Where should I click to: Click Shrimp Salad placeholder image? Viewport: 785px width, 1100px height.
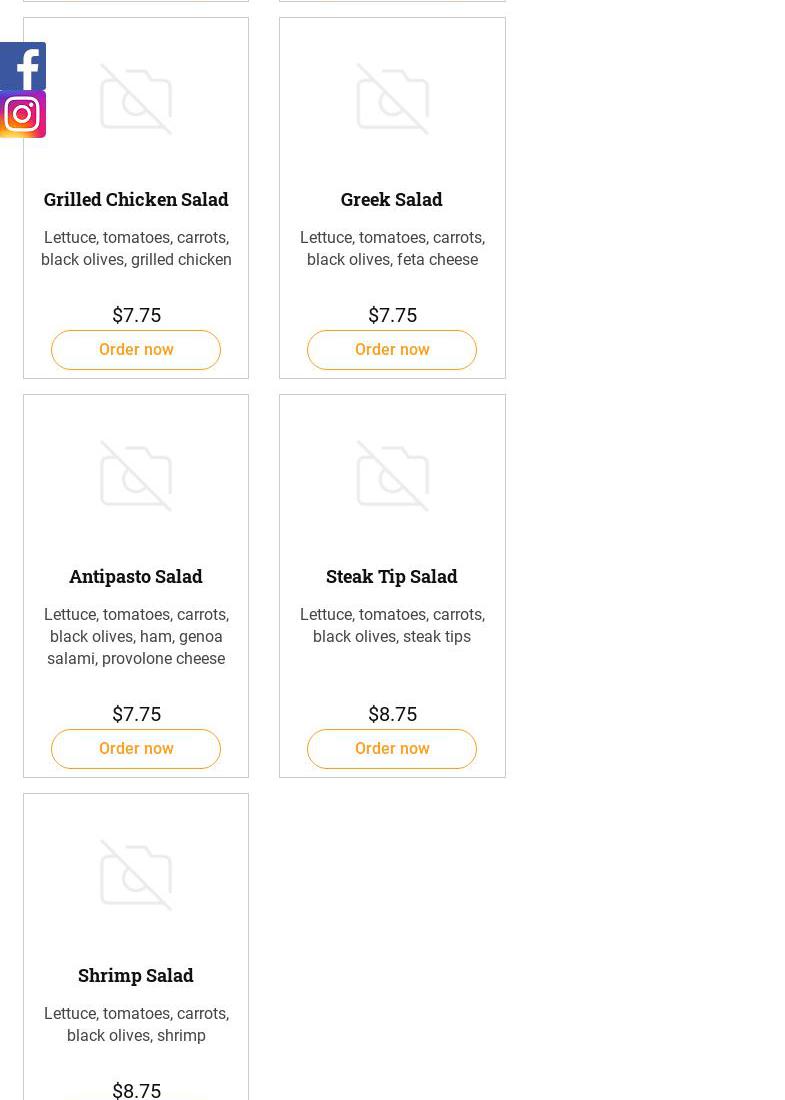tap(136, 875)
